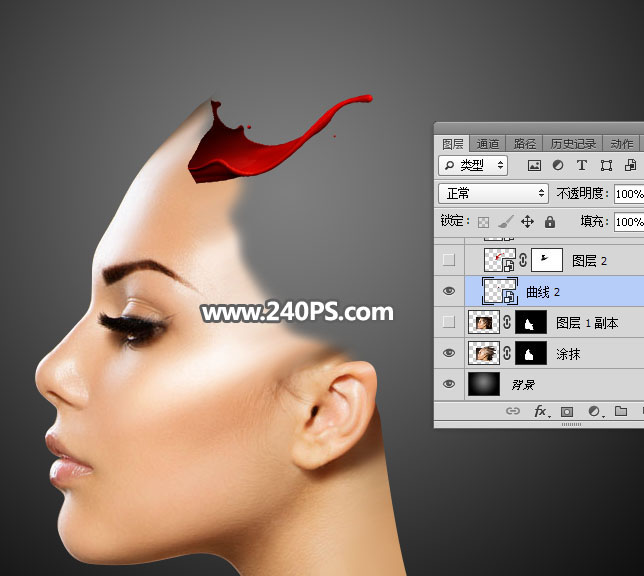This screenshot has height=576, width=644.
Task: Hide the 背景 layer
Action: (x=449, y=384)
